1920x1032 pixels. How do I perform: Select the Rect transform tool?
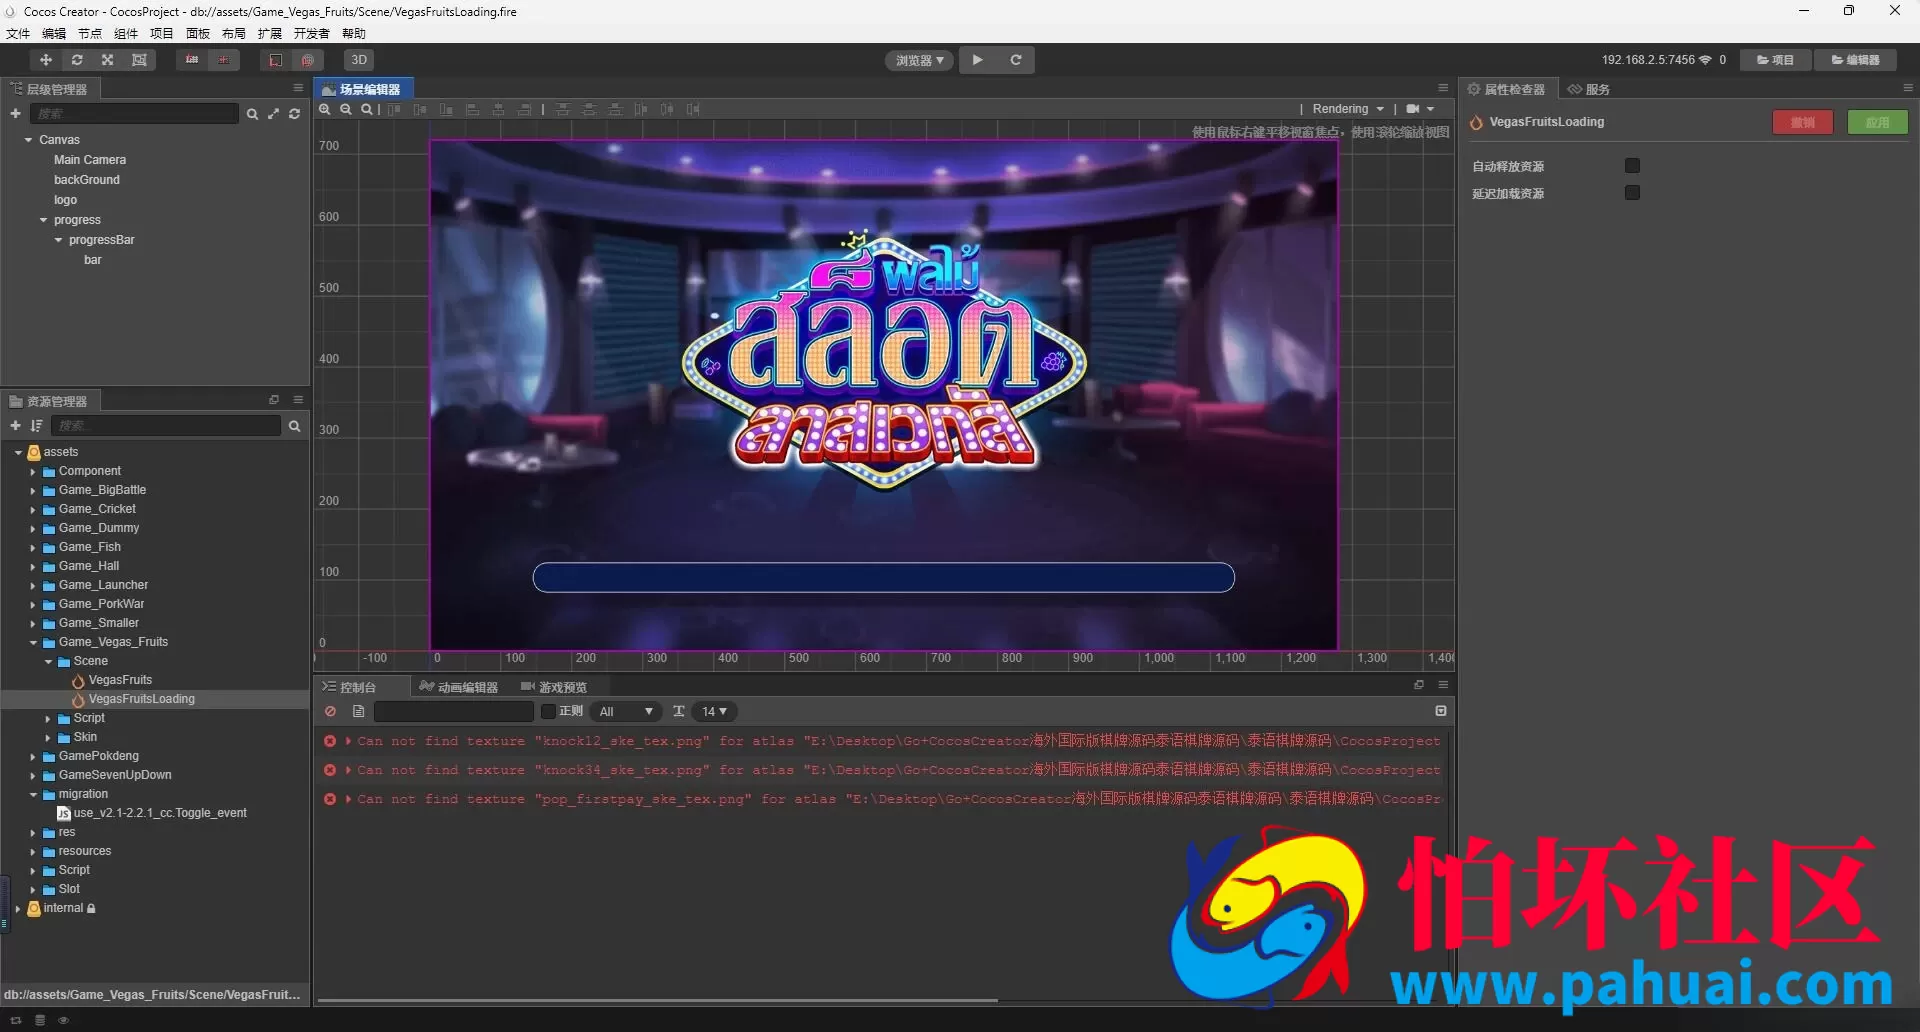point(139,60)
